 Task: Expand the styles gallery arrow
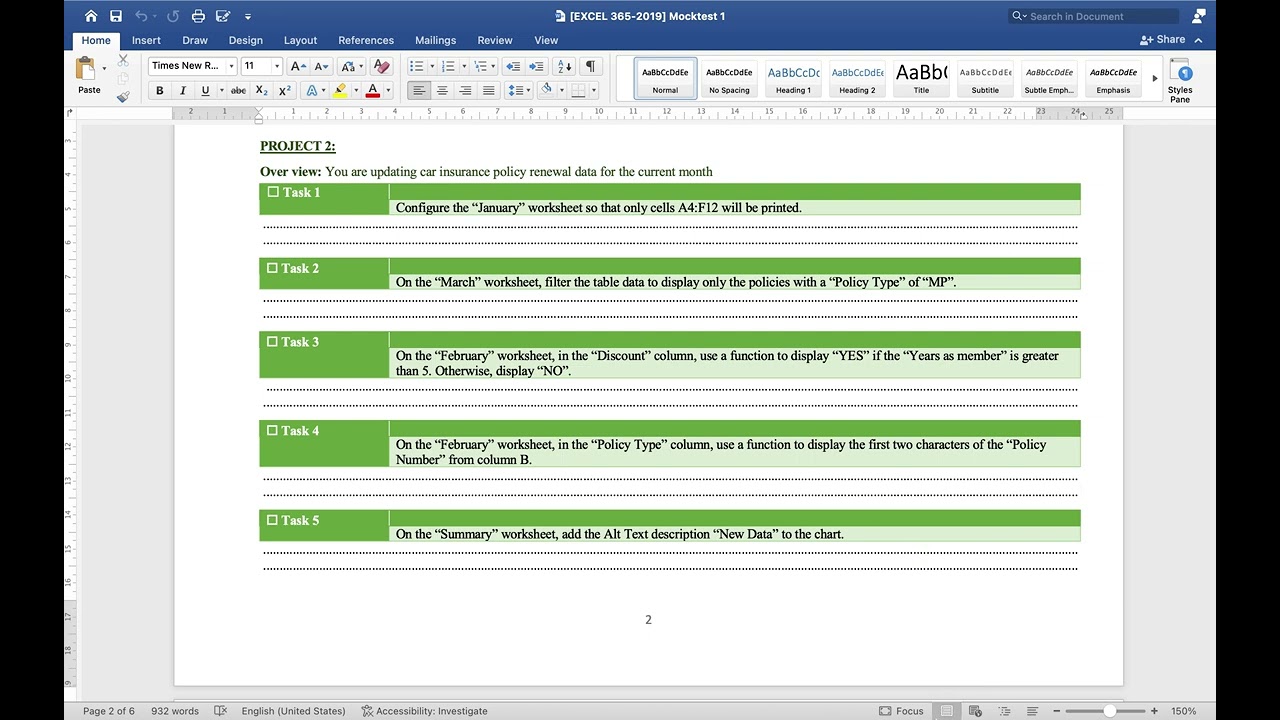[x=1155, y=78]
